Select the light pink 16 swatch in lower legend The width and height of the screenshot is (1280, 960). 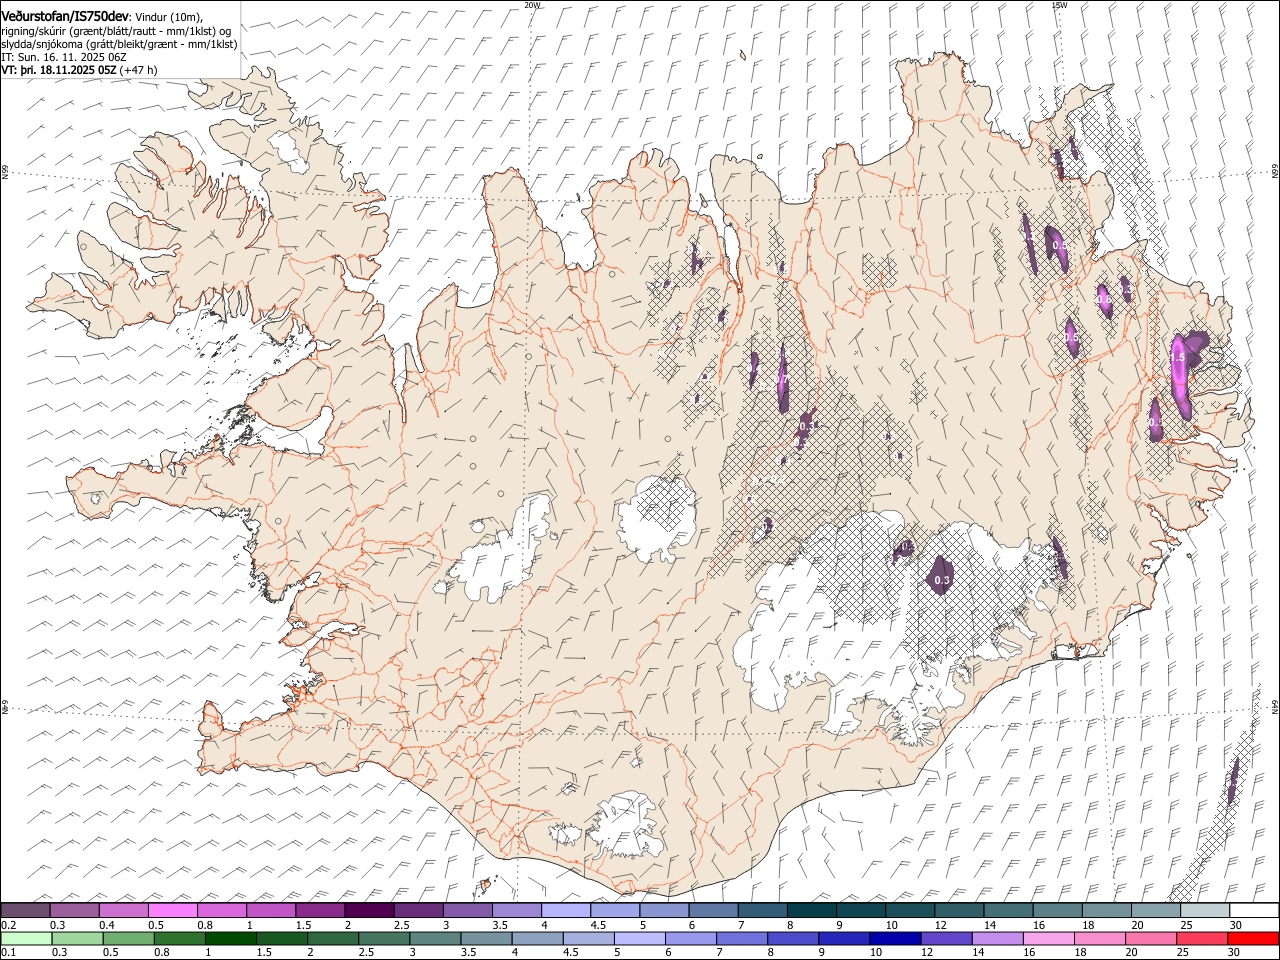1047,939
